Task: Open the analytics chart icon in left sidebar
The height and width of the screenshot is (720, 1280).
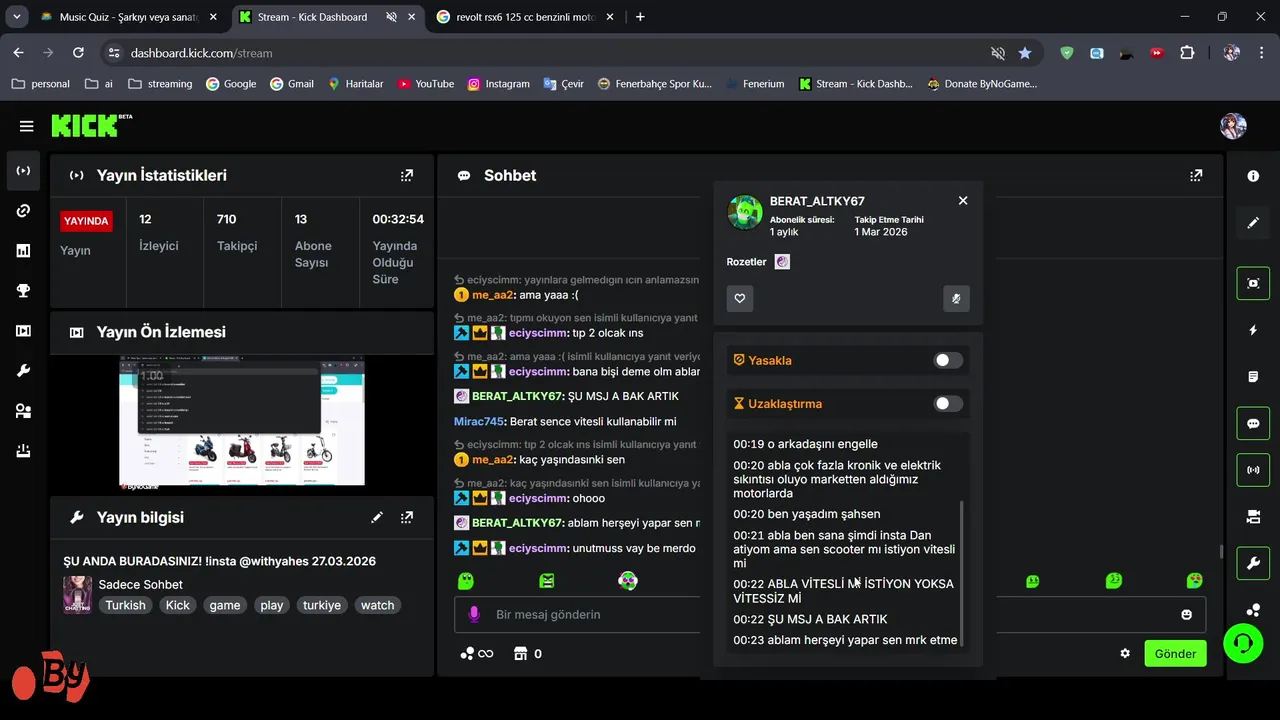Action: [x=23, y=251]
